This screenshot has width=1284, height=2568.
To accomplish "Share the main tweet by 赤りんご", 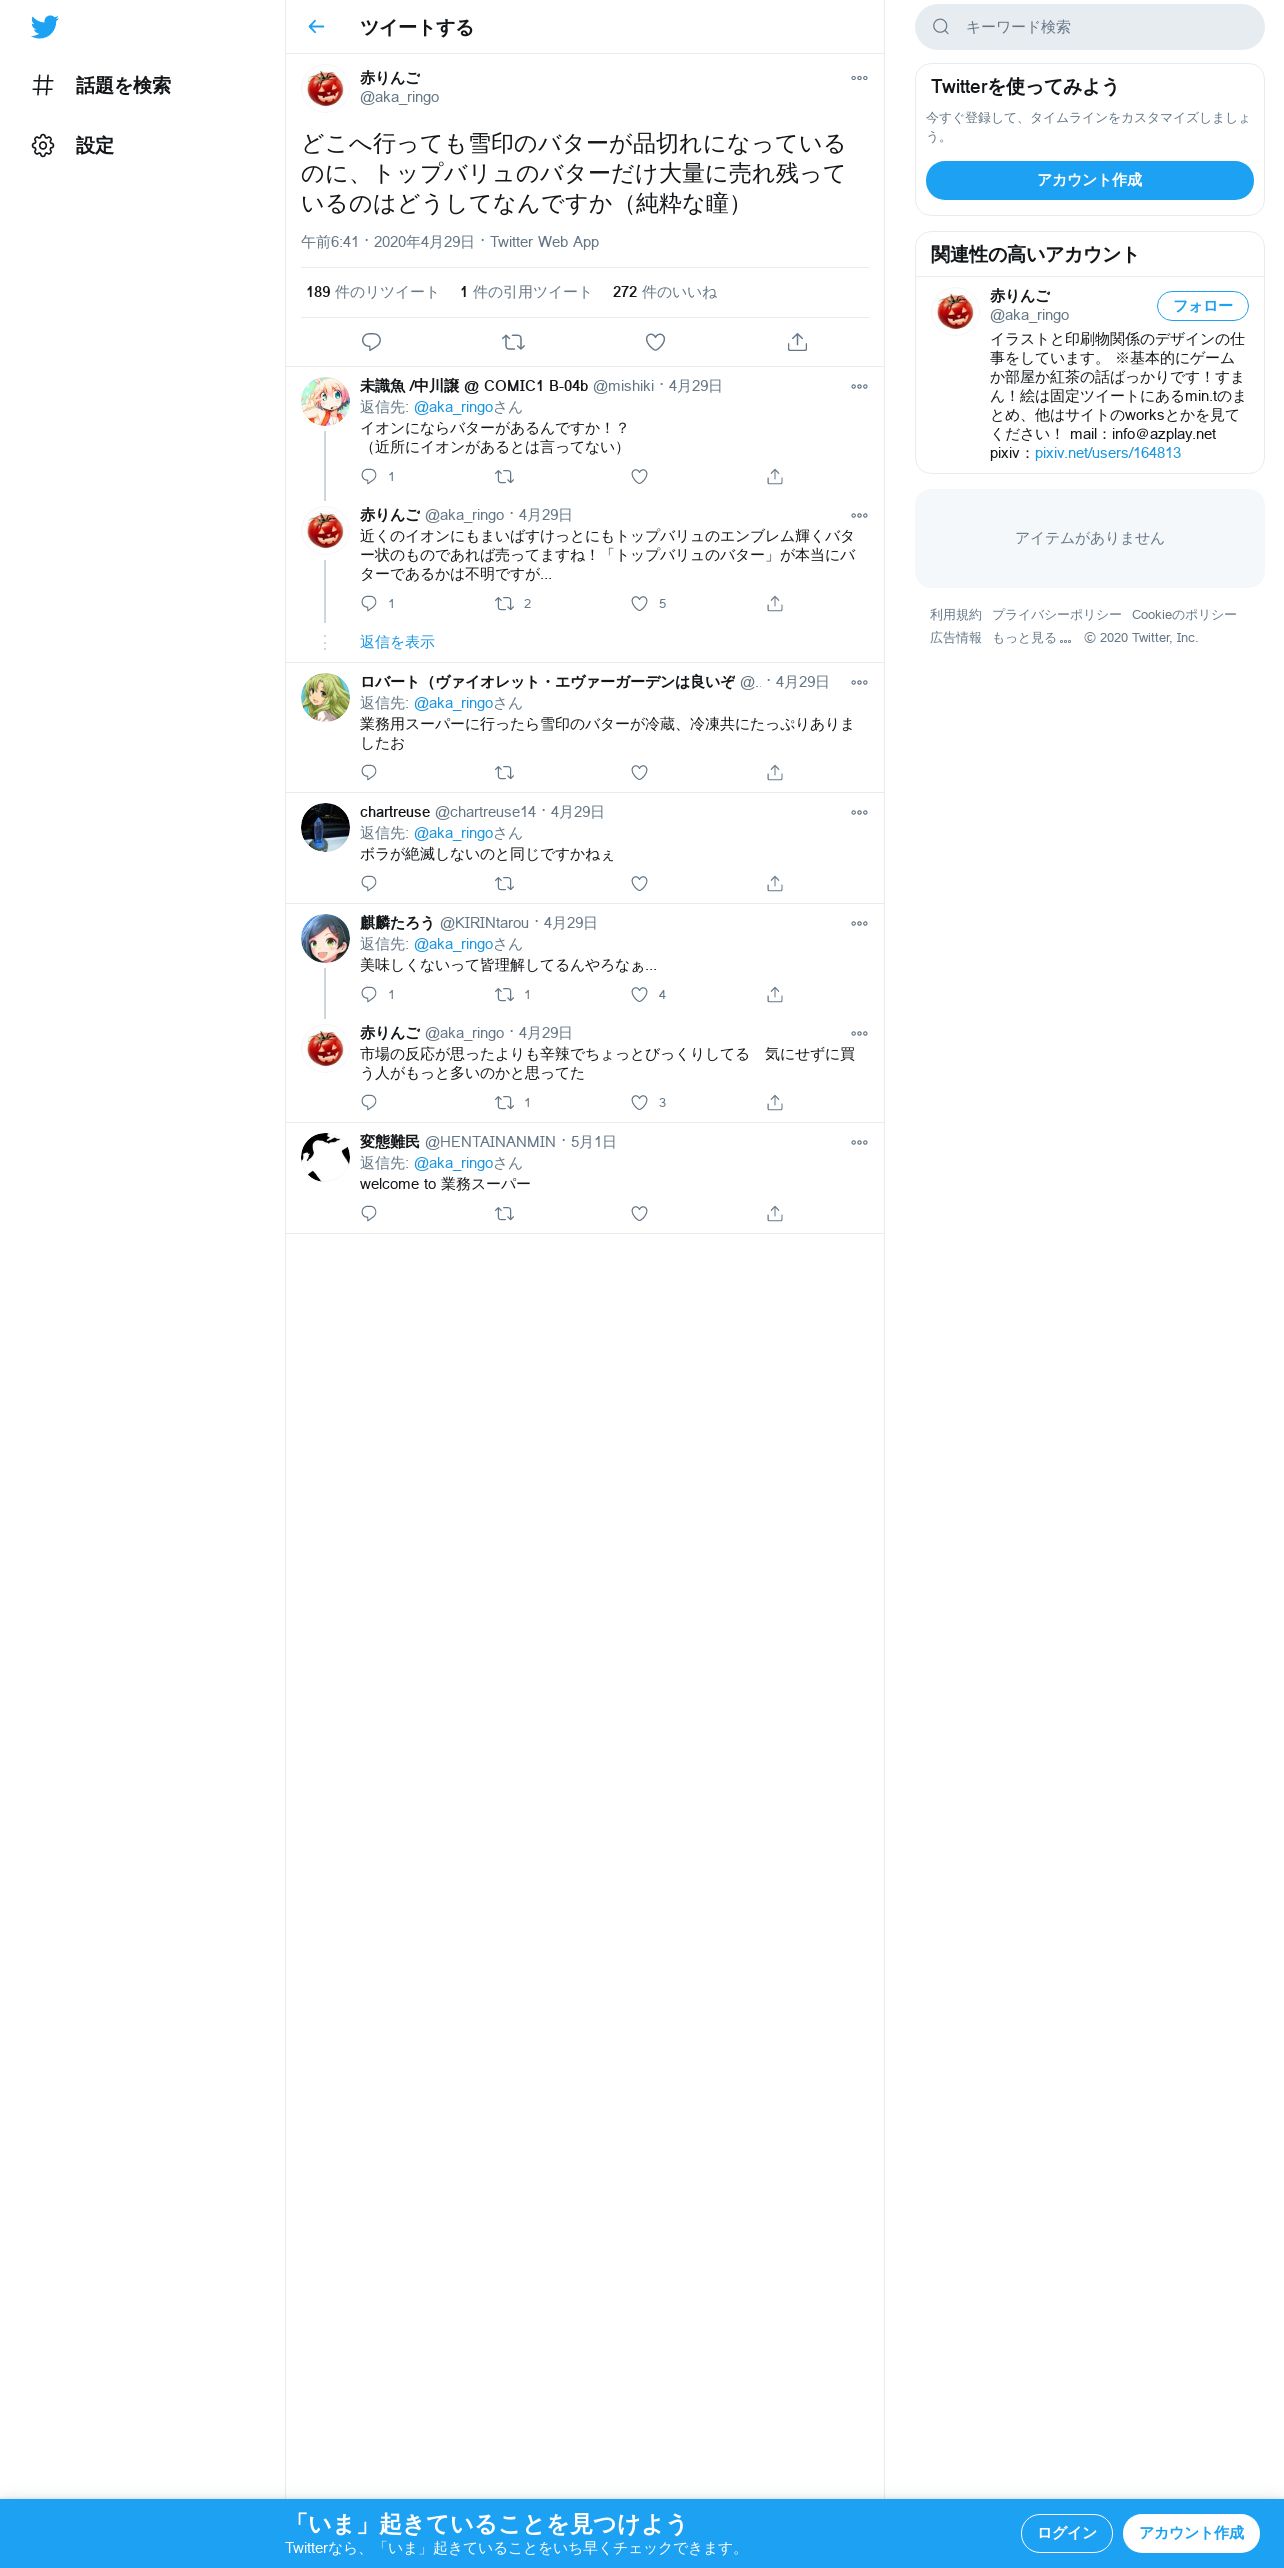I will (x=797, y=342).
